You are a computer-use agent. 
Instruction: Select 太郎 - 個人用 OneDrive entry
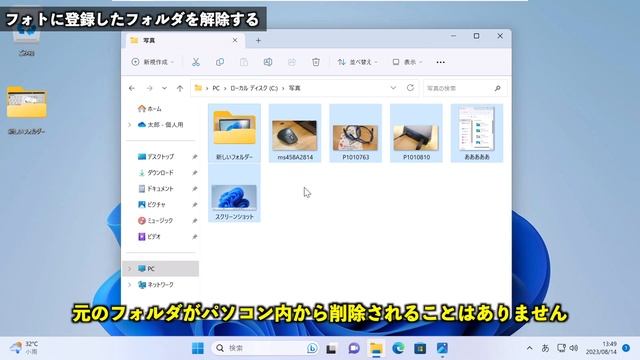coord(160,124)
